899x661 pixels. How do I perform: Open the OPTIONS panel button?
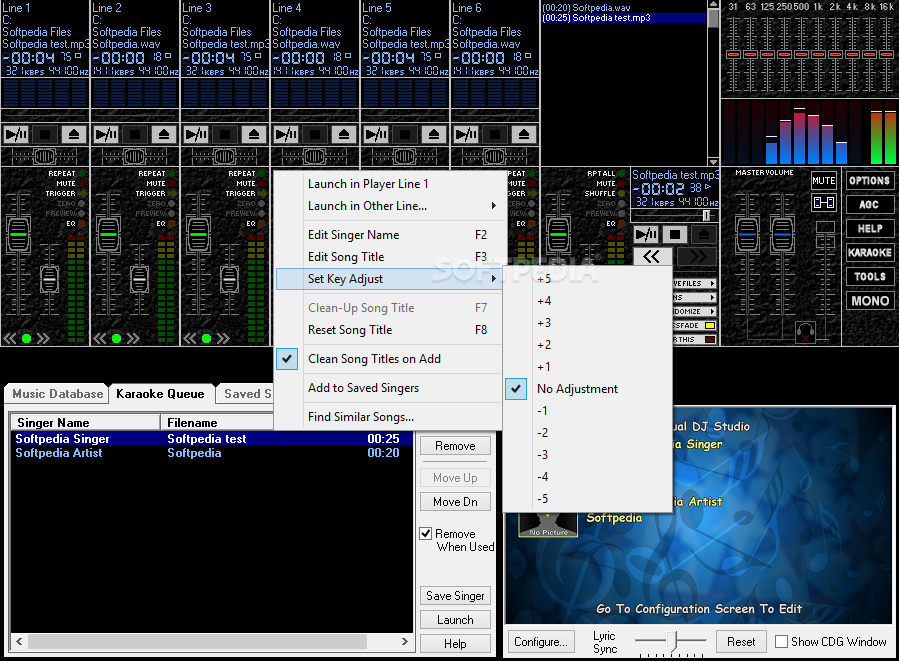pos(869,181)
